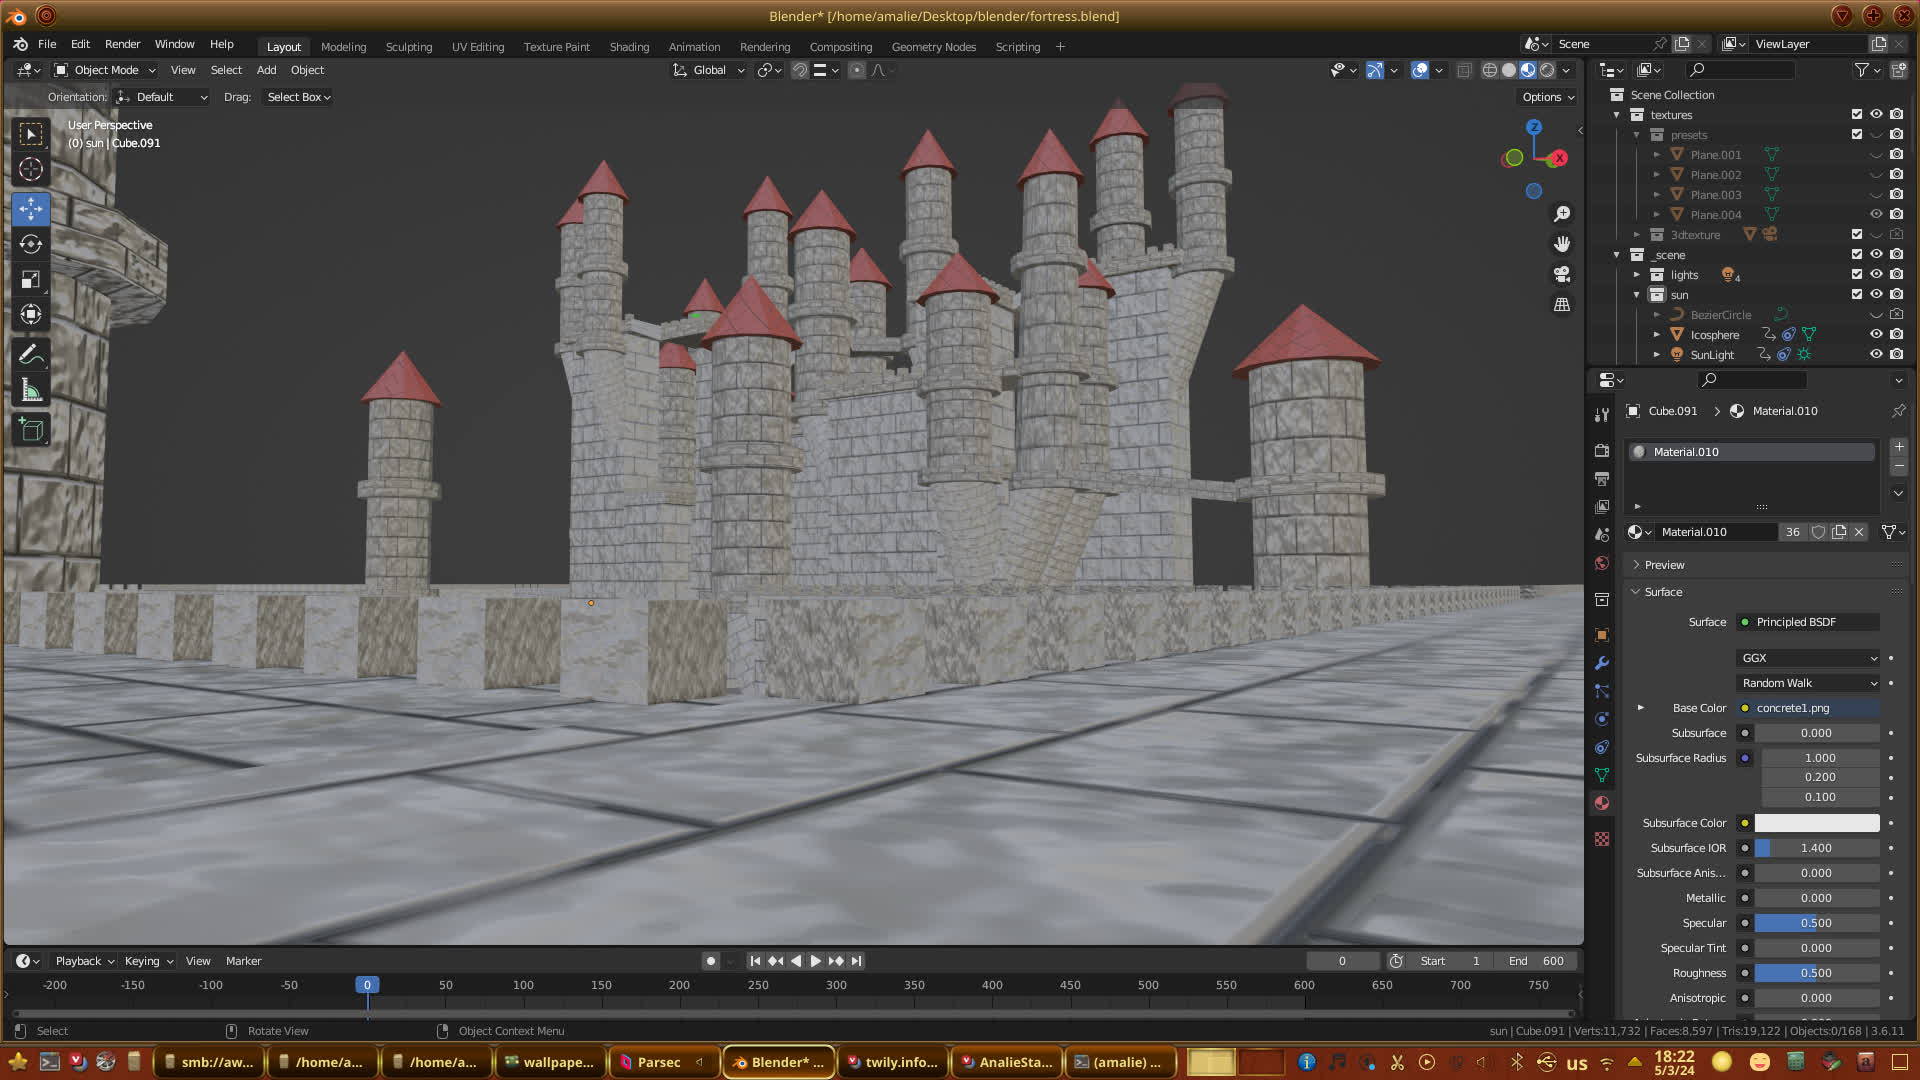Screen dimensions: 1920x1080
Task: Click the Add Cube tool
Action: (31, 430)
